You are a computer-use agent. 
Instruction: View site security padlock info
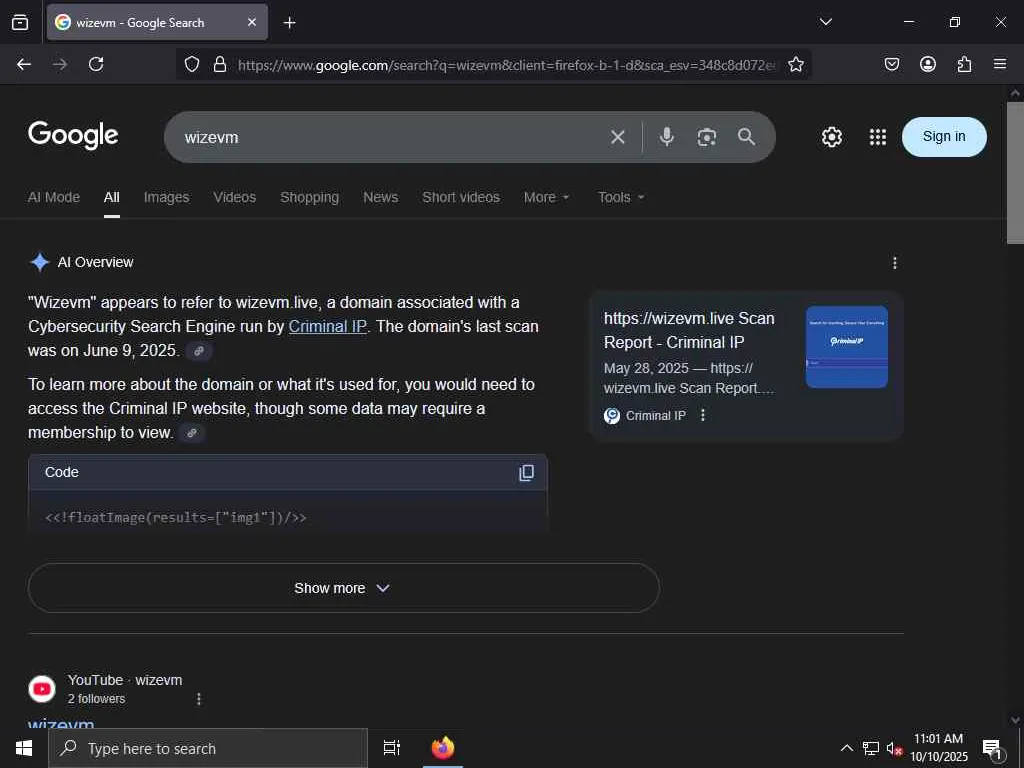pos(220,64)
